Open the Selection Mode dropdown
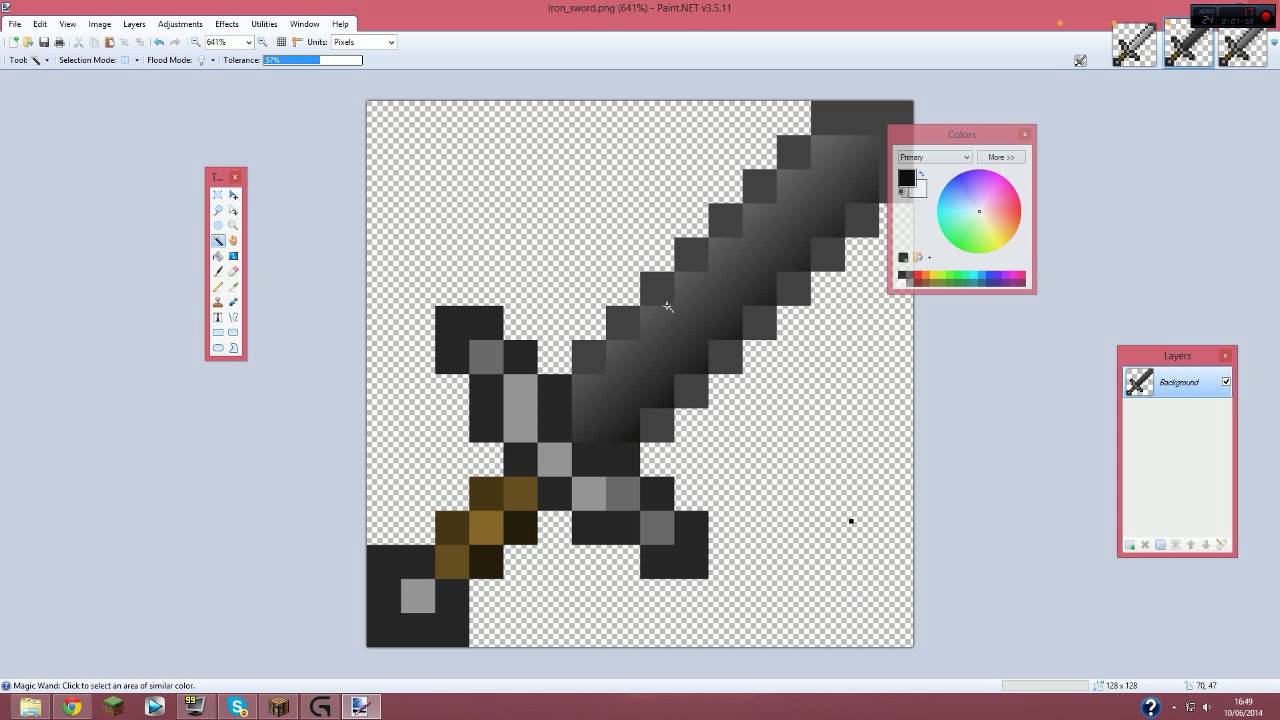1280x720 pixels. (x=136, y=60)
